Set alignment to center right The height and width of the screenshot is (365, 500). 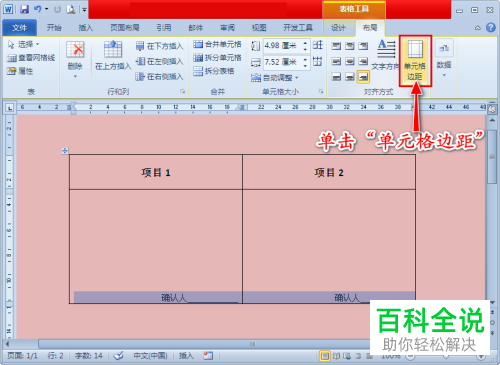click(363, 61)
